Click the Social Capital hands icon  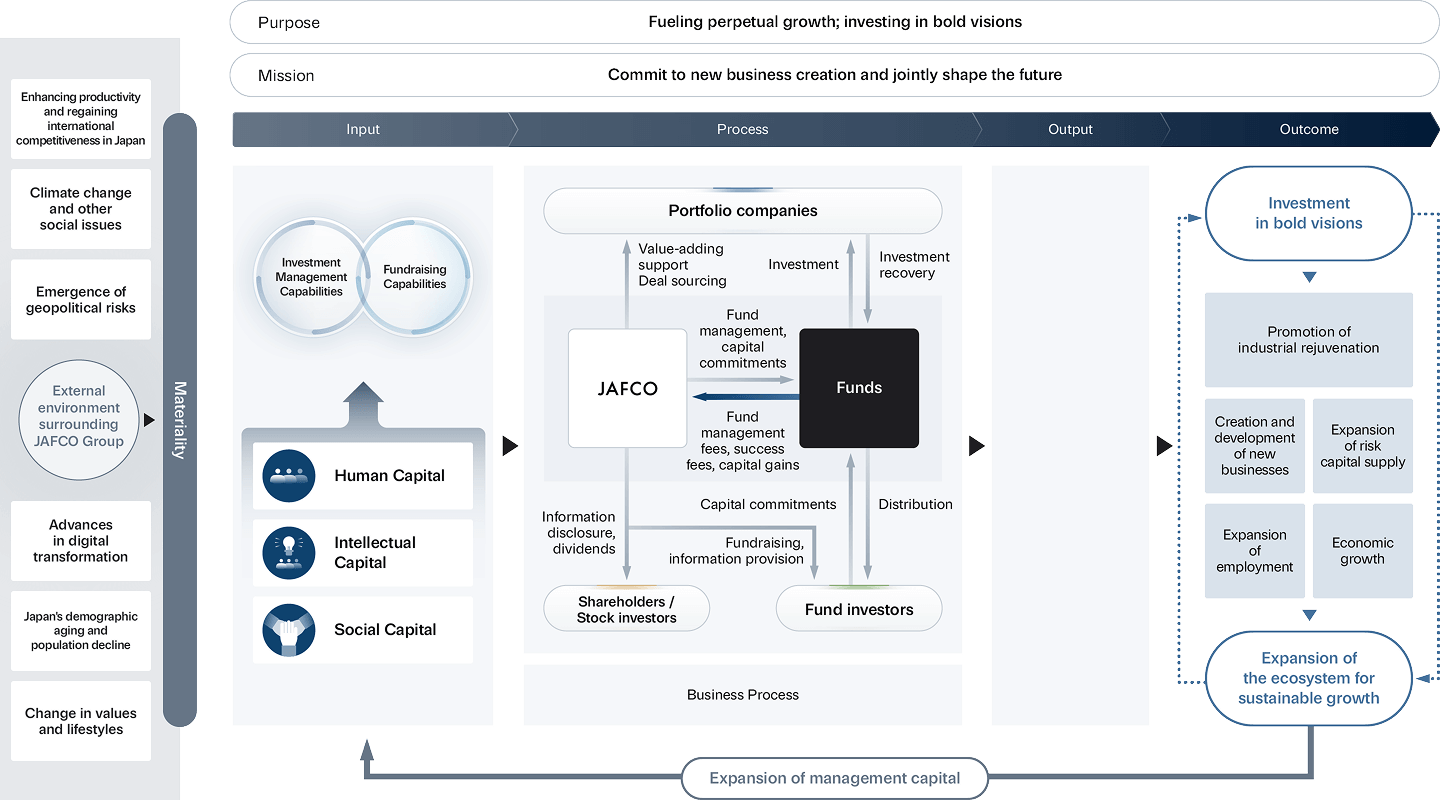[289, 630]
